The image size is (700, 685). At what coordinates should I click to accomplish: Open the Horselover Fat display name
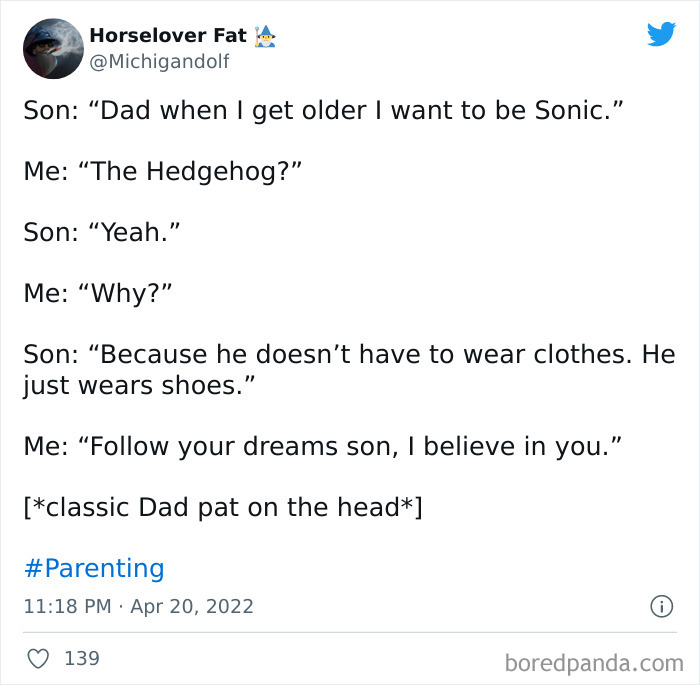point(167,36)
